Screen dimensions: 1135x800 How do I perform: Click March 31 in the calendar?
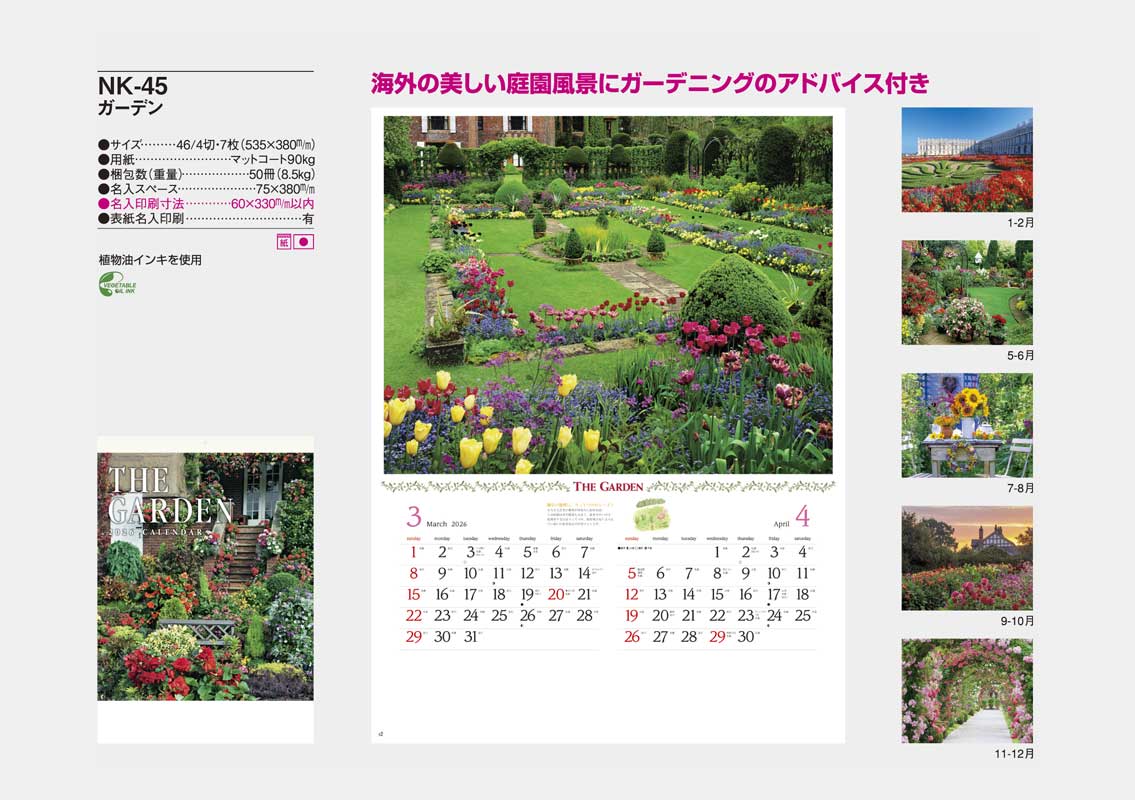click(x=471, y=636)
